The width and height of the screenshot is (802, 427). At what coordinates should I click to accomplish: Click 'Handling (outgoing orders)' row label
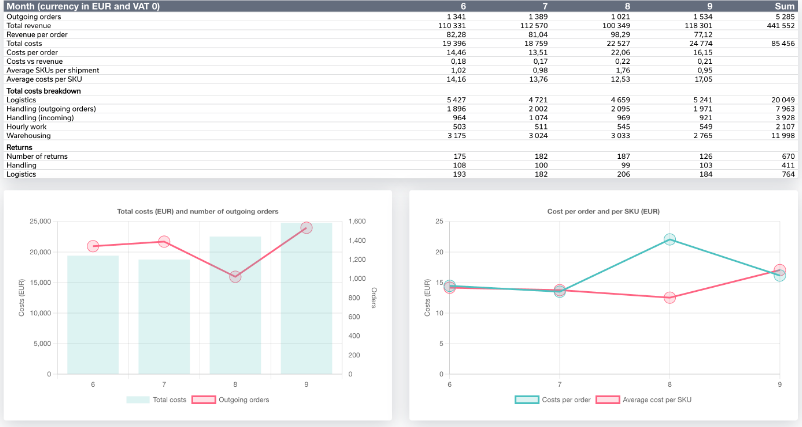(x=51, y=108)
